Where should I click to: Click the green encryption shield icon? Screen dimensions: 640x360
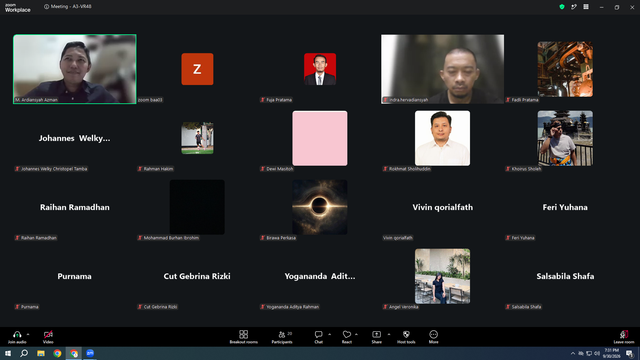[x=562, y=7]
